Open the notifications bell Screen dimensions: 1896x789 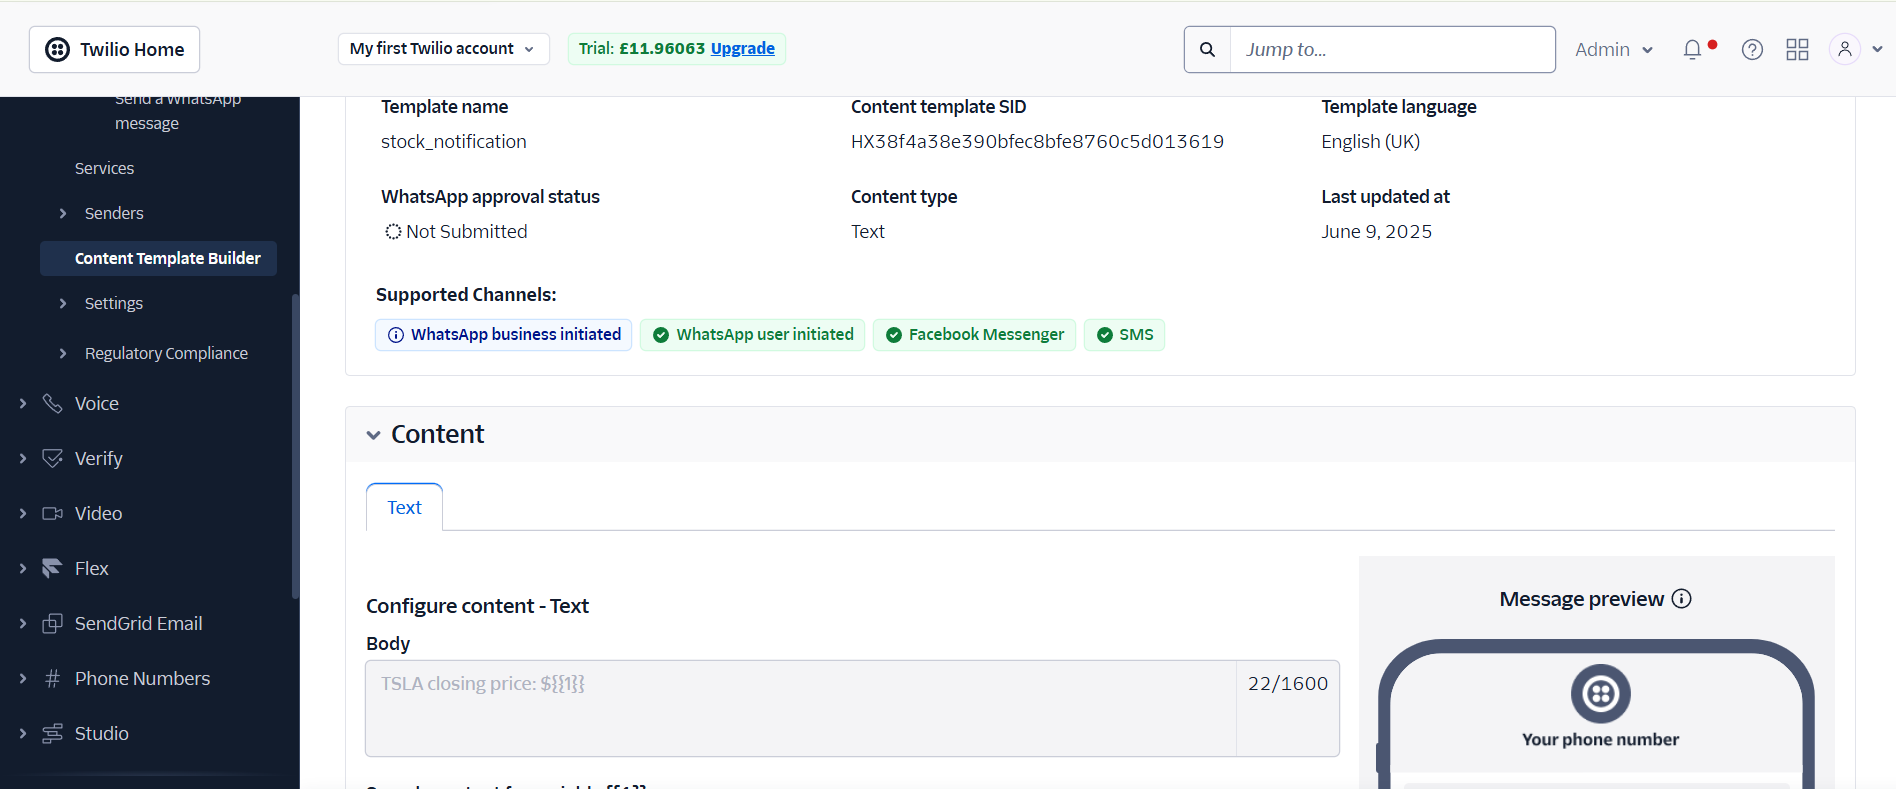click(x=1692, y=49)
